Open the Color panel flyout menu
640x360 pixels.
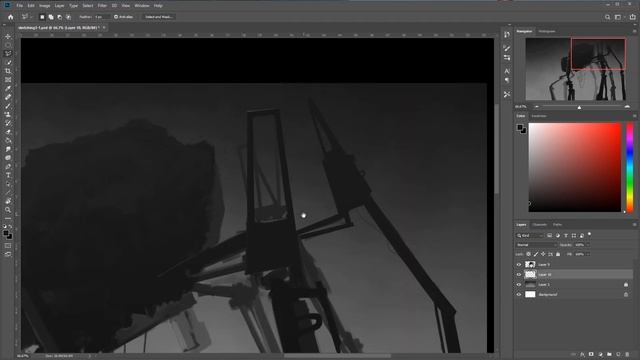tap(634, 116)
